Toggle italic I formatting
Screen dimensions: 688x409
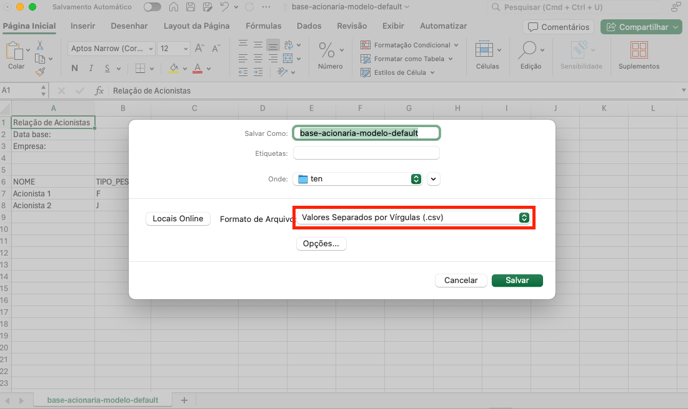tap(91, 68)
